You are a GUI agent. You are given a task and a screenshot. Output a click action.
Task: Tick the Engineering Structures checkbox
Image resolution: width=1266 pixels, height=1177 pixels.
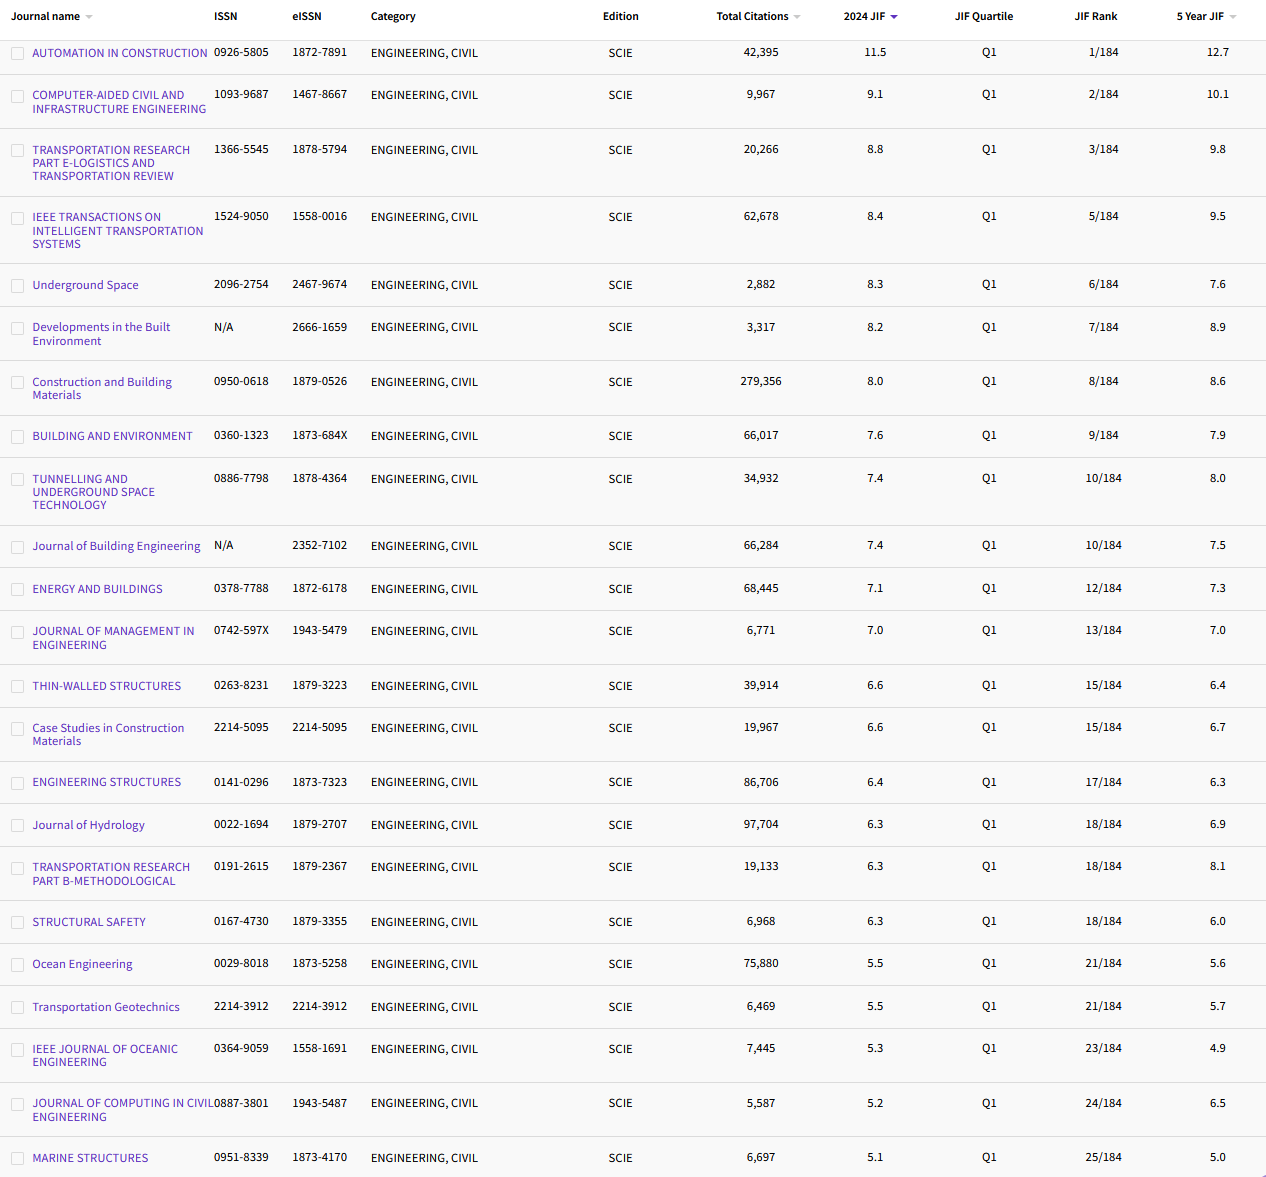click(18, 783)
